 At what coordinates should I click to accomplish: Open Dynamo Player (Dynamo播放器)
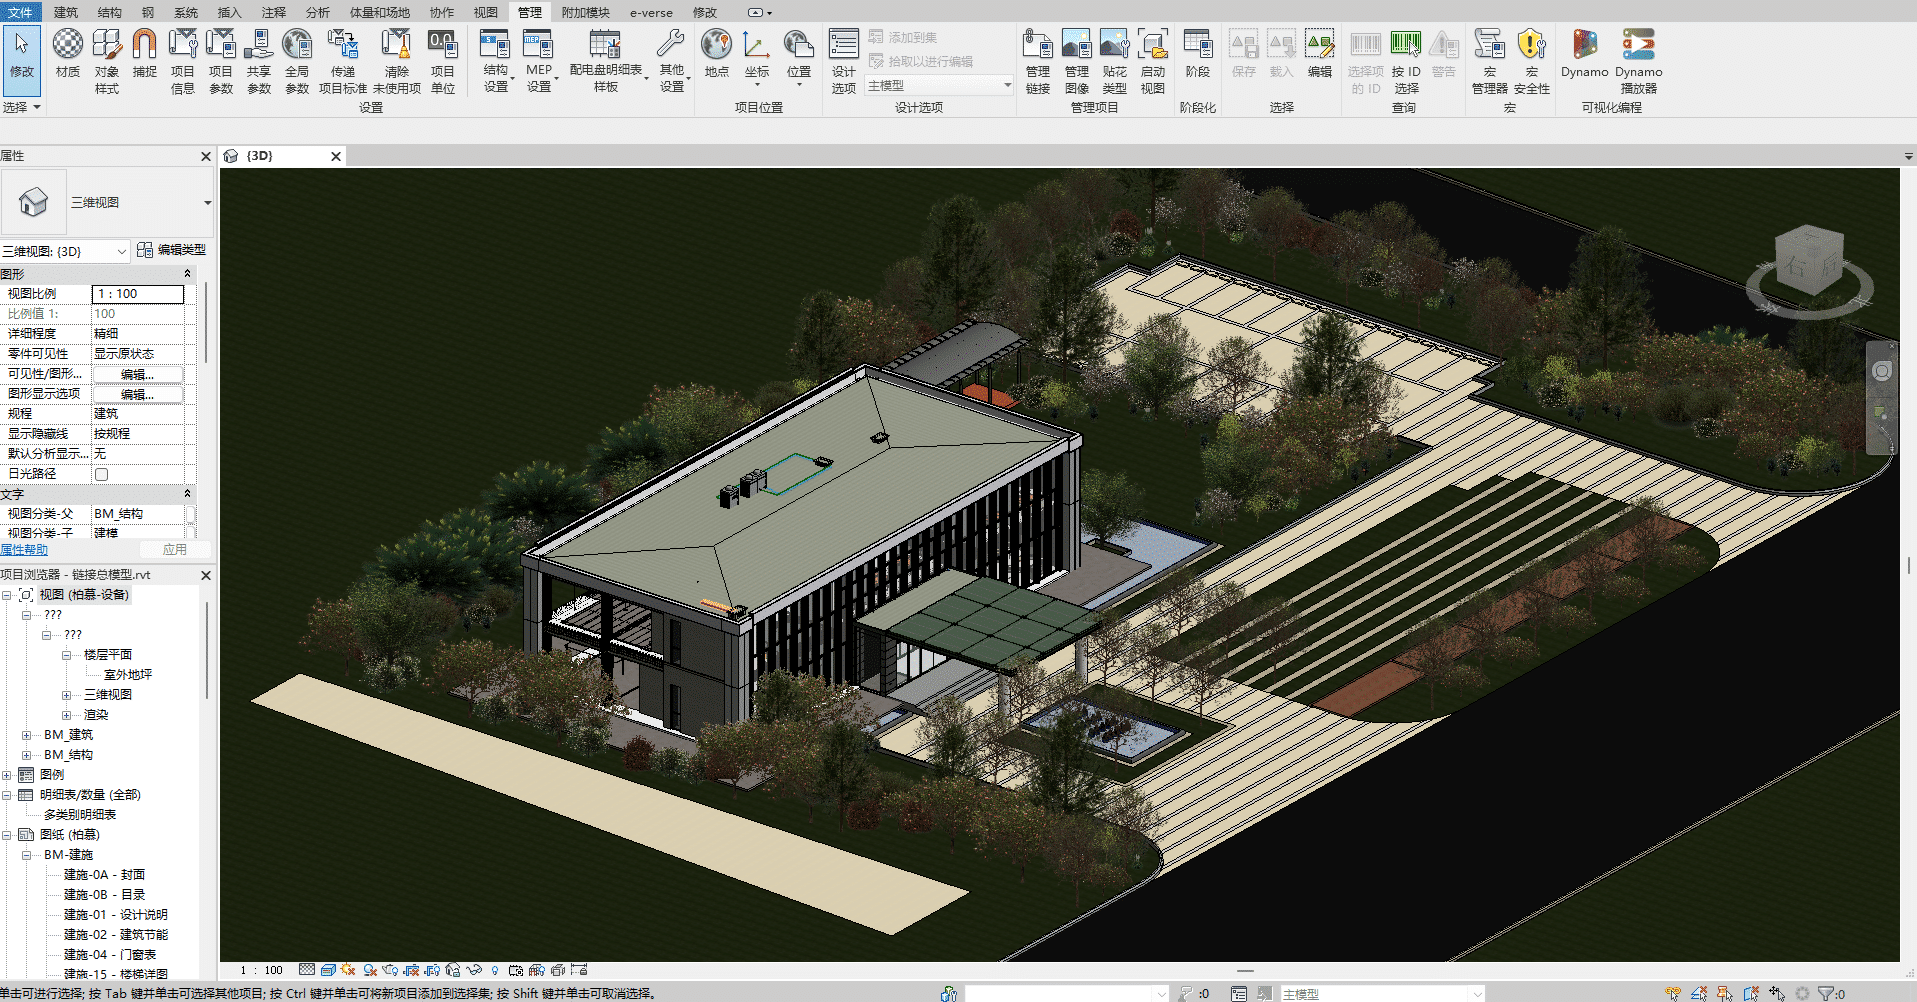coord(1639,62)
